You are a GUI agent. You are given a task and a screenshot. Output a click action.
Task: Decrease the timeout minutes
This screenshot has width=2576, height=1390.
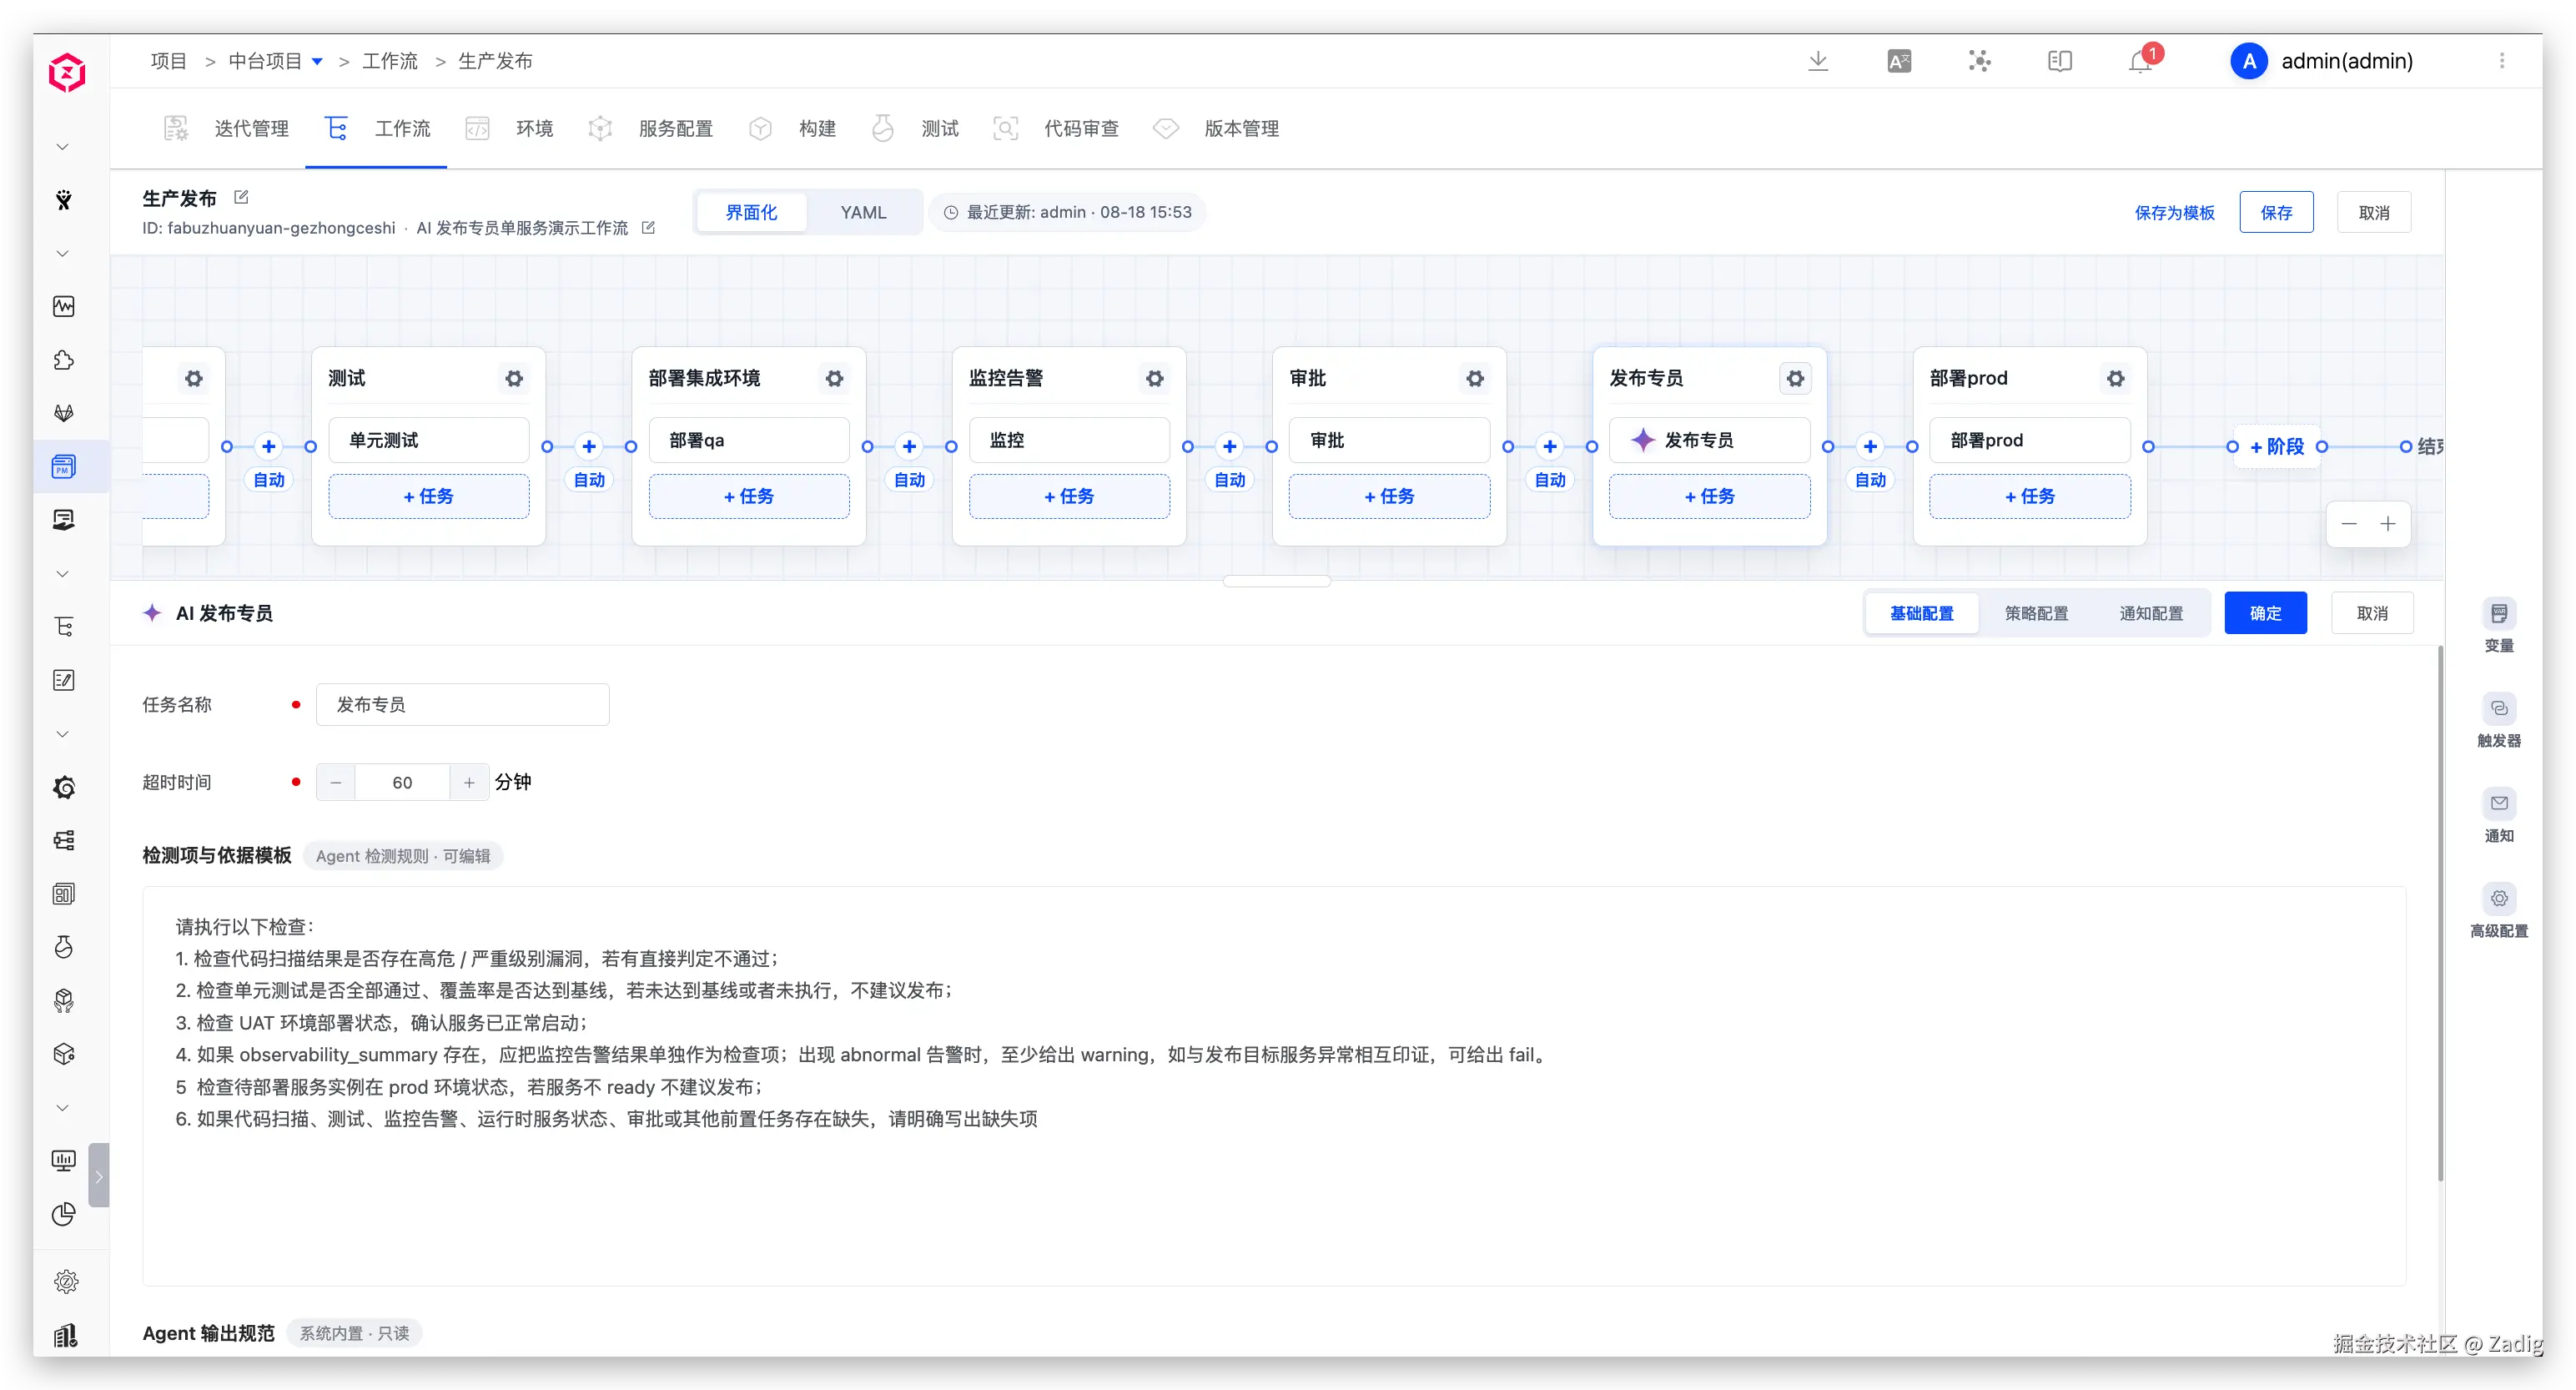(336, 782)
